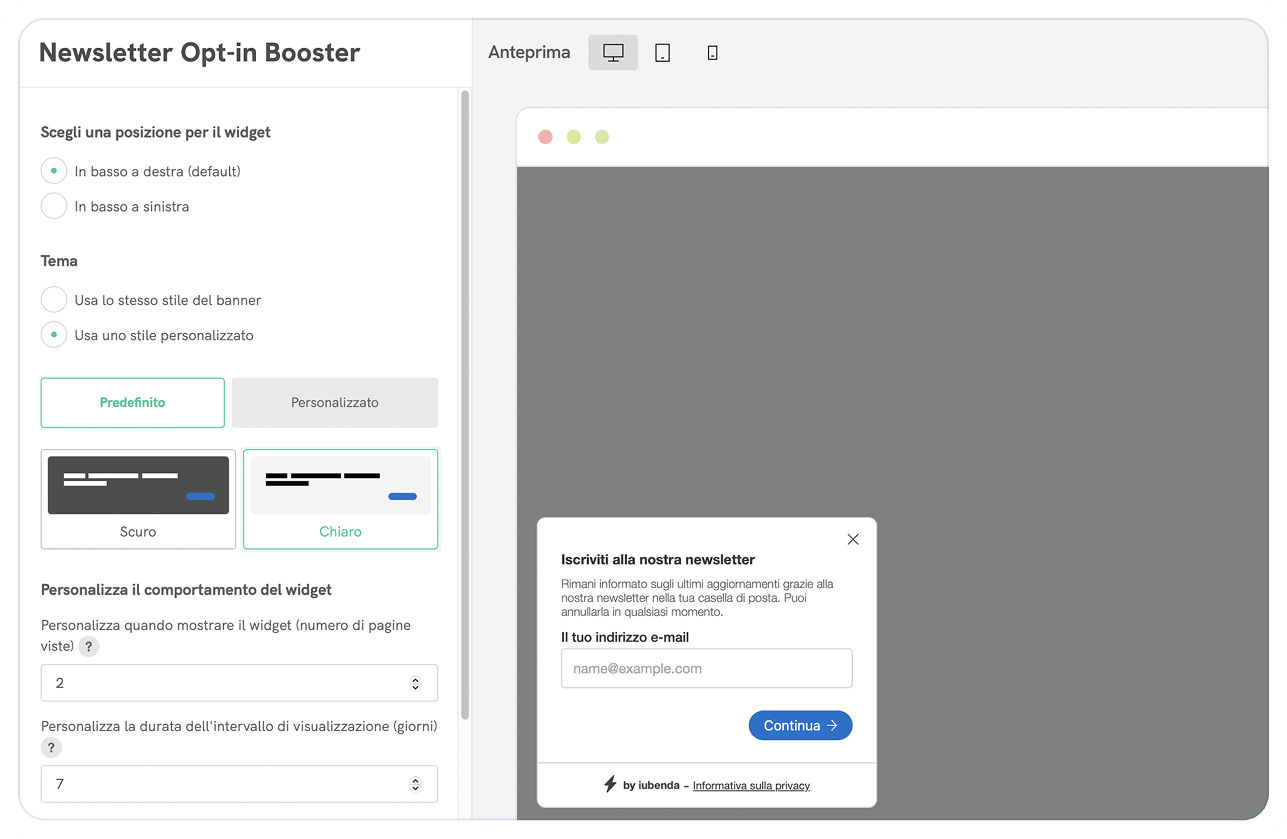This screenshot has height=839, width=1287.
Task: Open the Personalizzato tab
Action: point(335,402)
